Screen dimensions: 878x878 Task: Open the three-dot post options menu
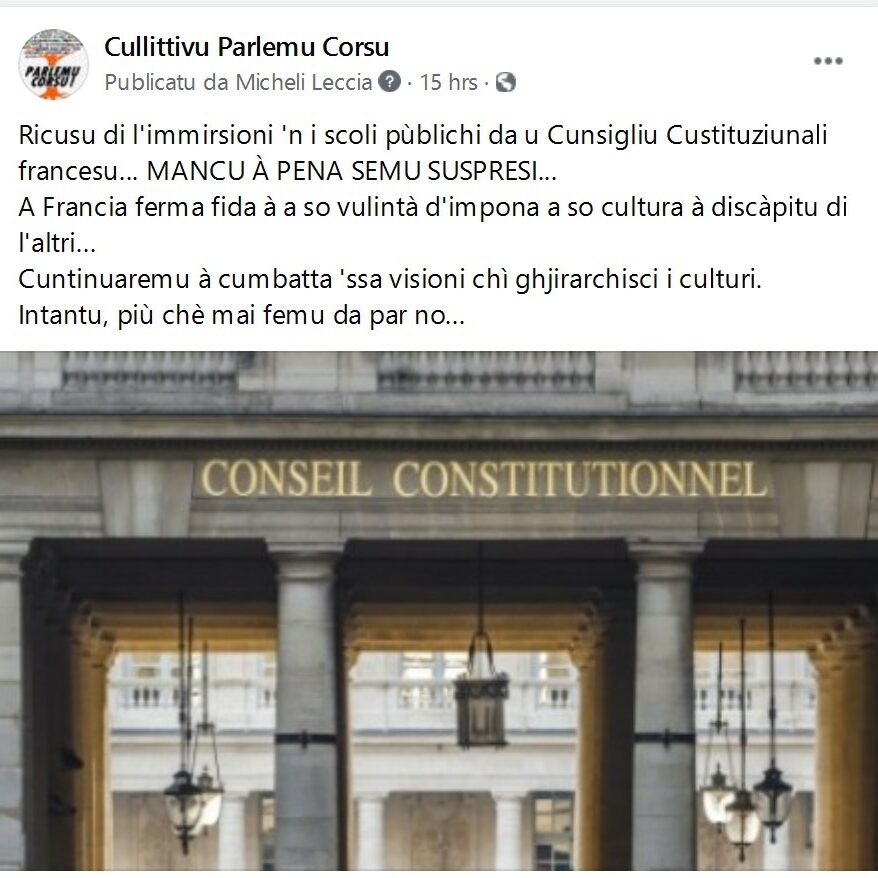point(828,61)
